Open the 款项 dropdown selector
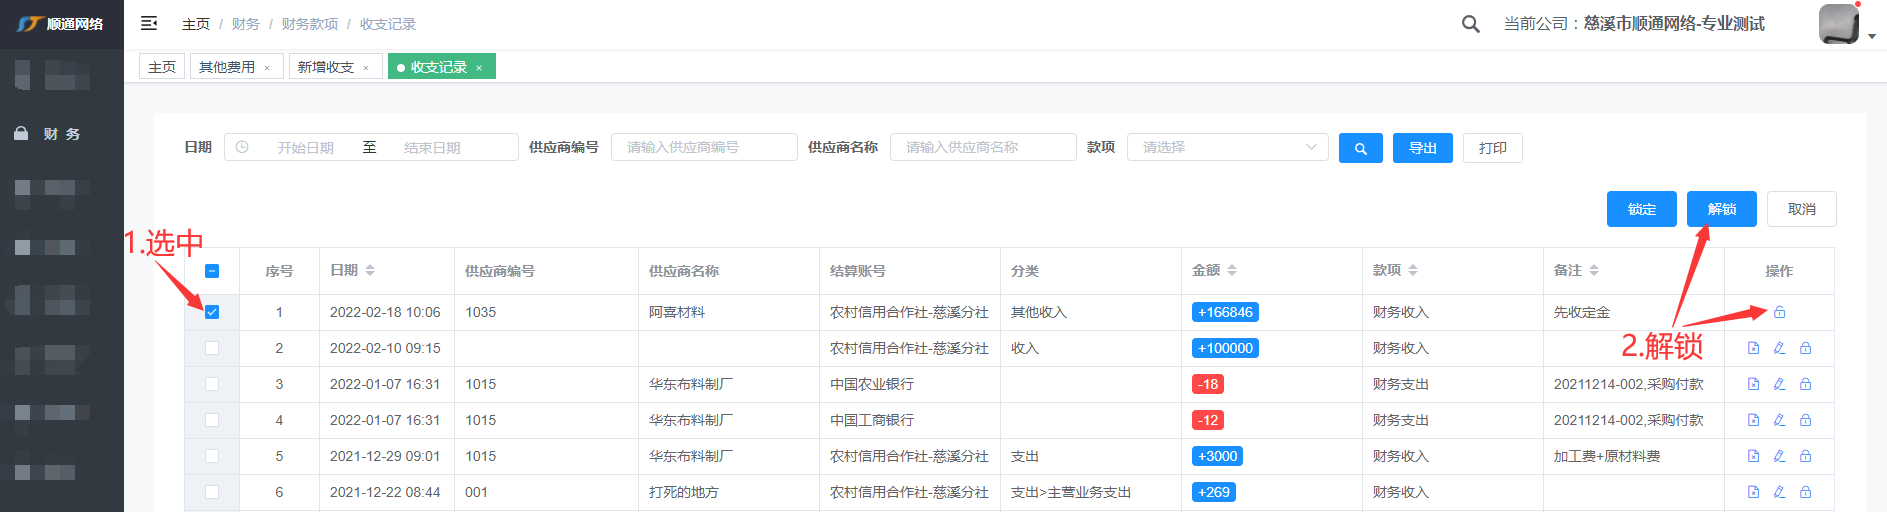Viewport: 1887px width, 512px height. [x=1227, y=147]
